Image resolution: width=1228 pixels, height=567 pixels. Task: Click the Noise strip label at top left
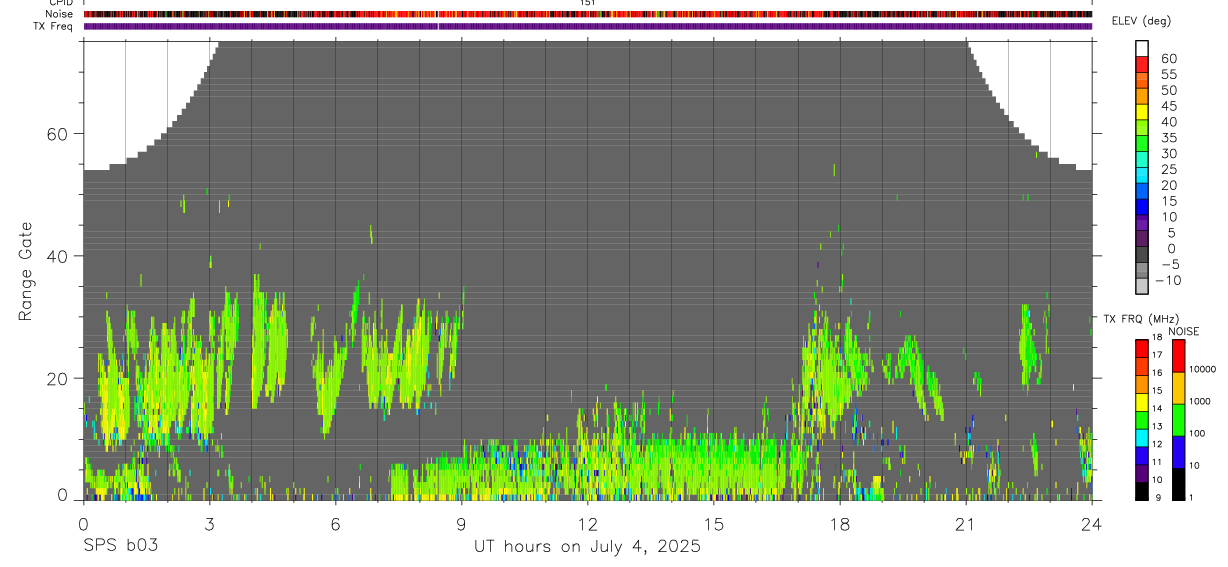(59, 14)
